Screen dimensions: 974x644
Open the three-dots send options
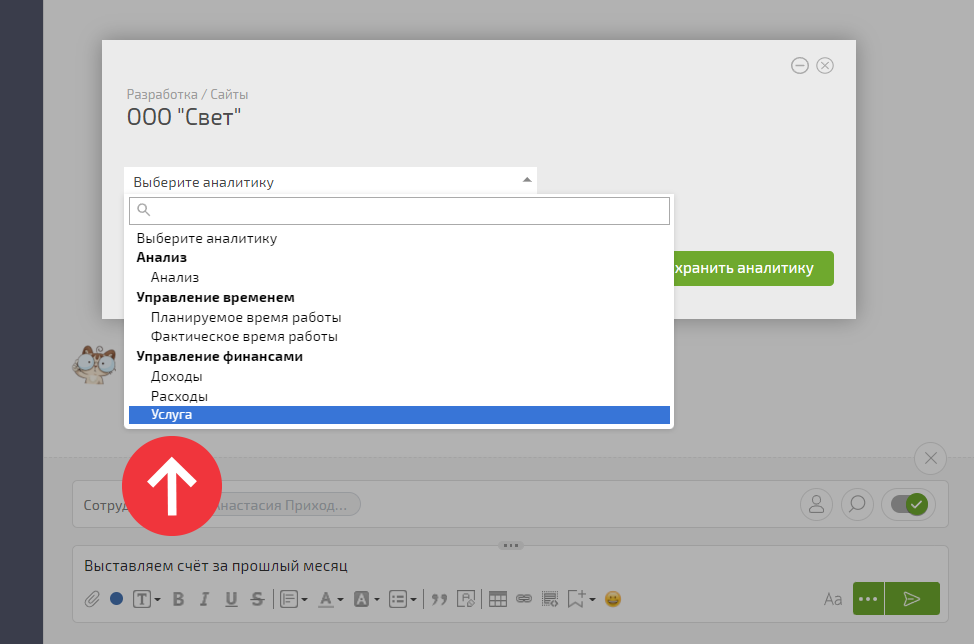(x=868, y=599)
